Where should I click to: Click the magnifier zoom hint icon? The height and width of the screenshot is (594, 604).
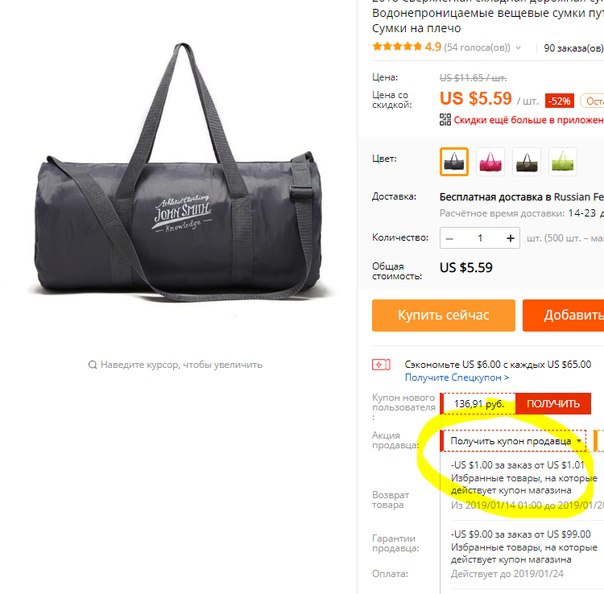click(92, 364)
